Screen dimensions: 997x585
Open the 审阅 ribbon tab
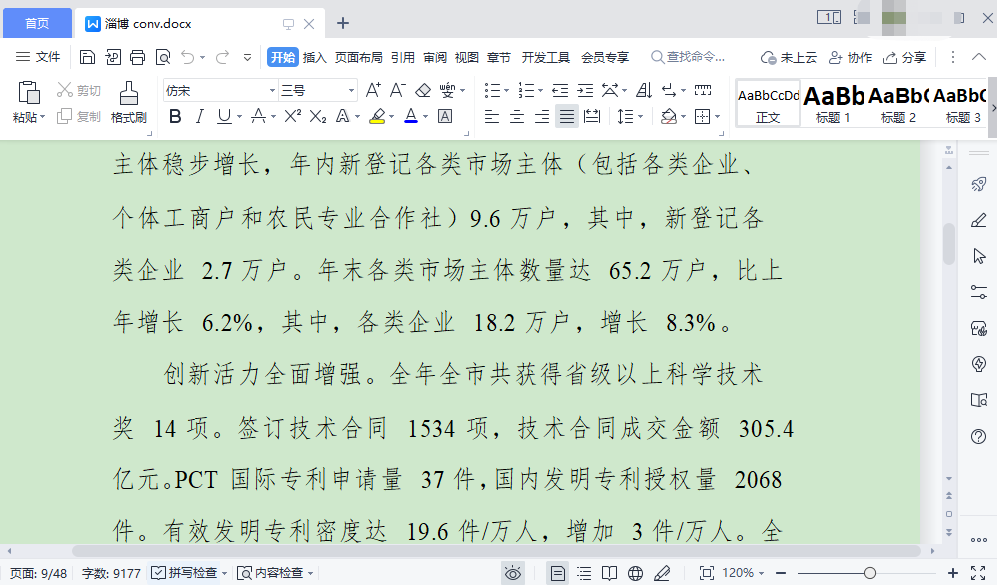pos(435,57)
